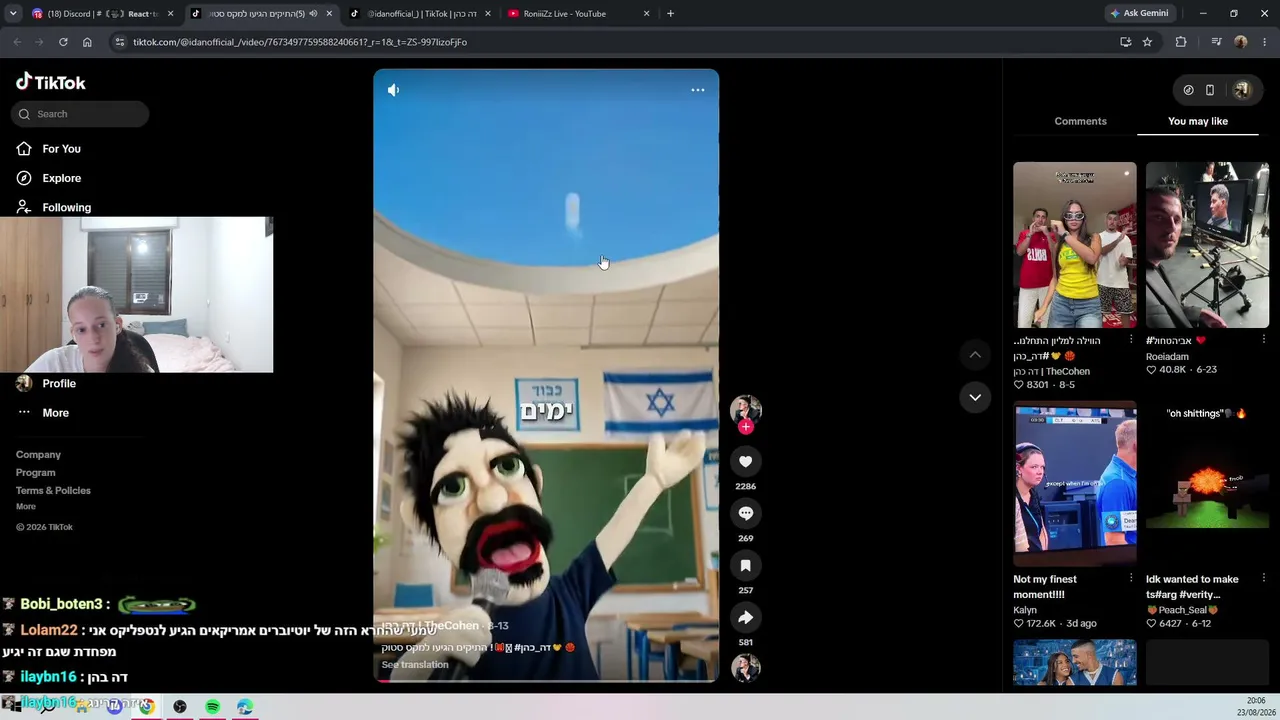This screenshot has width=1280, height=720.
Task: Click the address bar URL
Action: [x=300, y=42]
